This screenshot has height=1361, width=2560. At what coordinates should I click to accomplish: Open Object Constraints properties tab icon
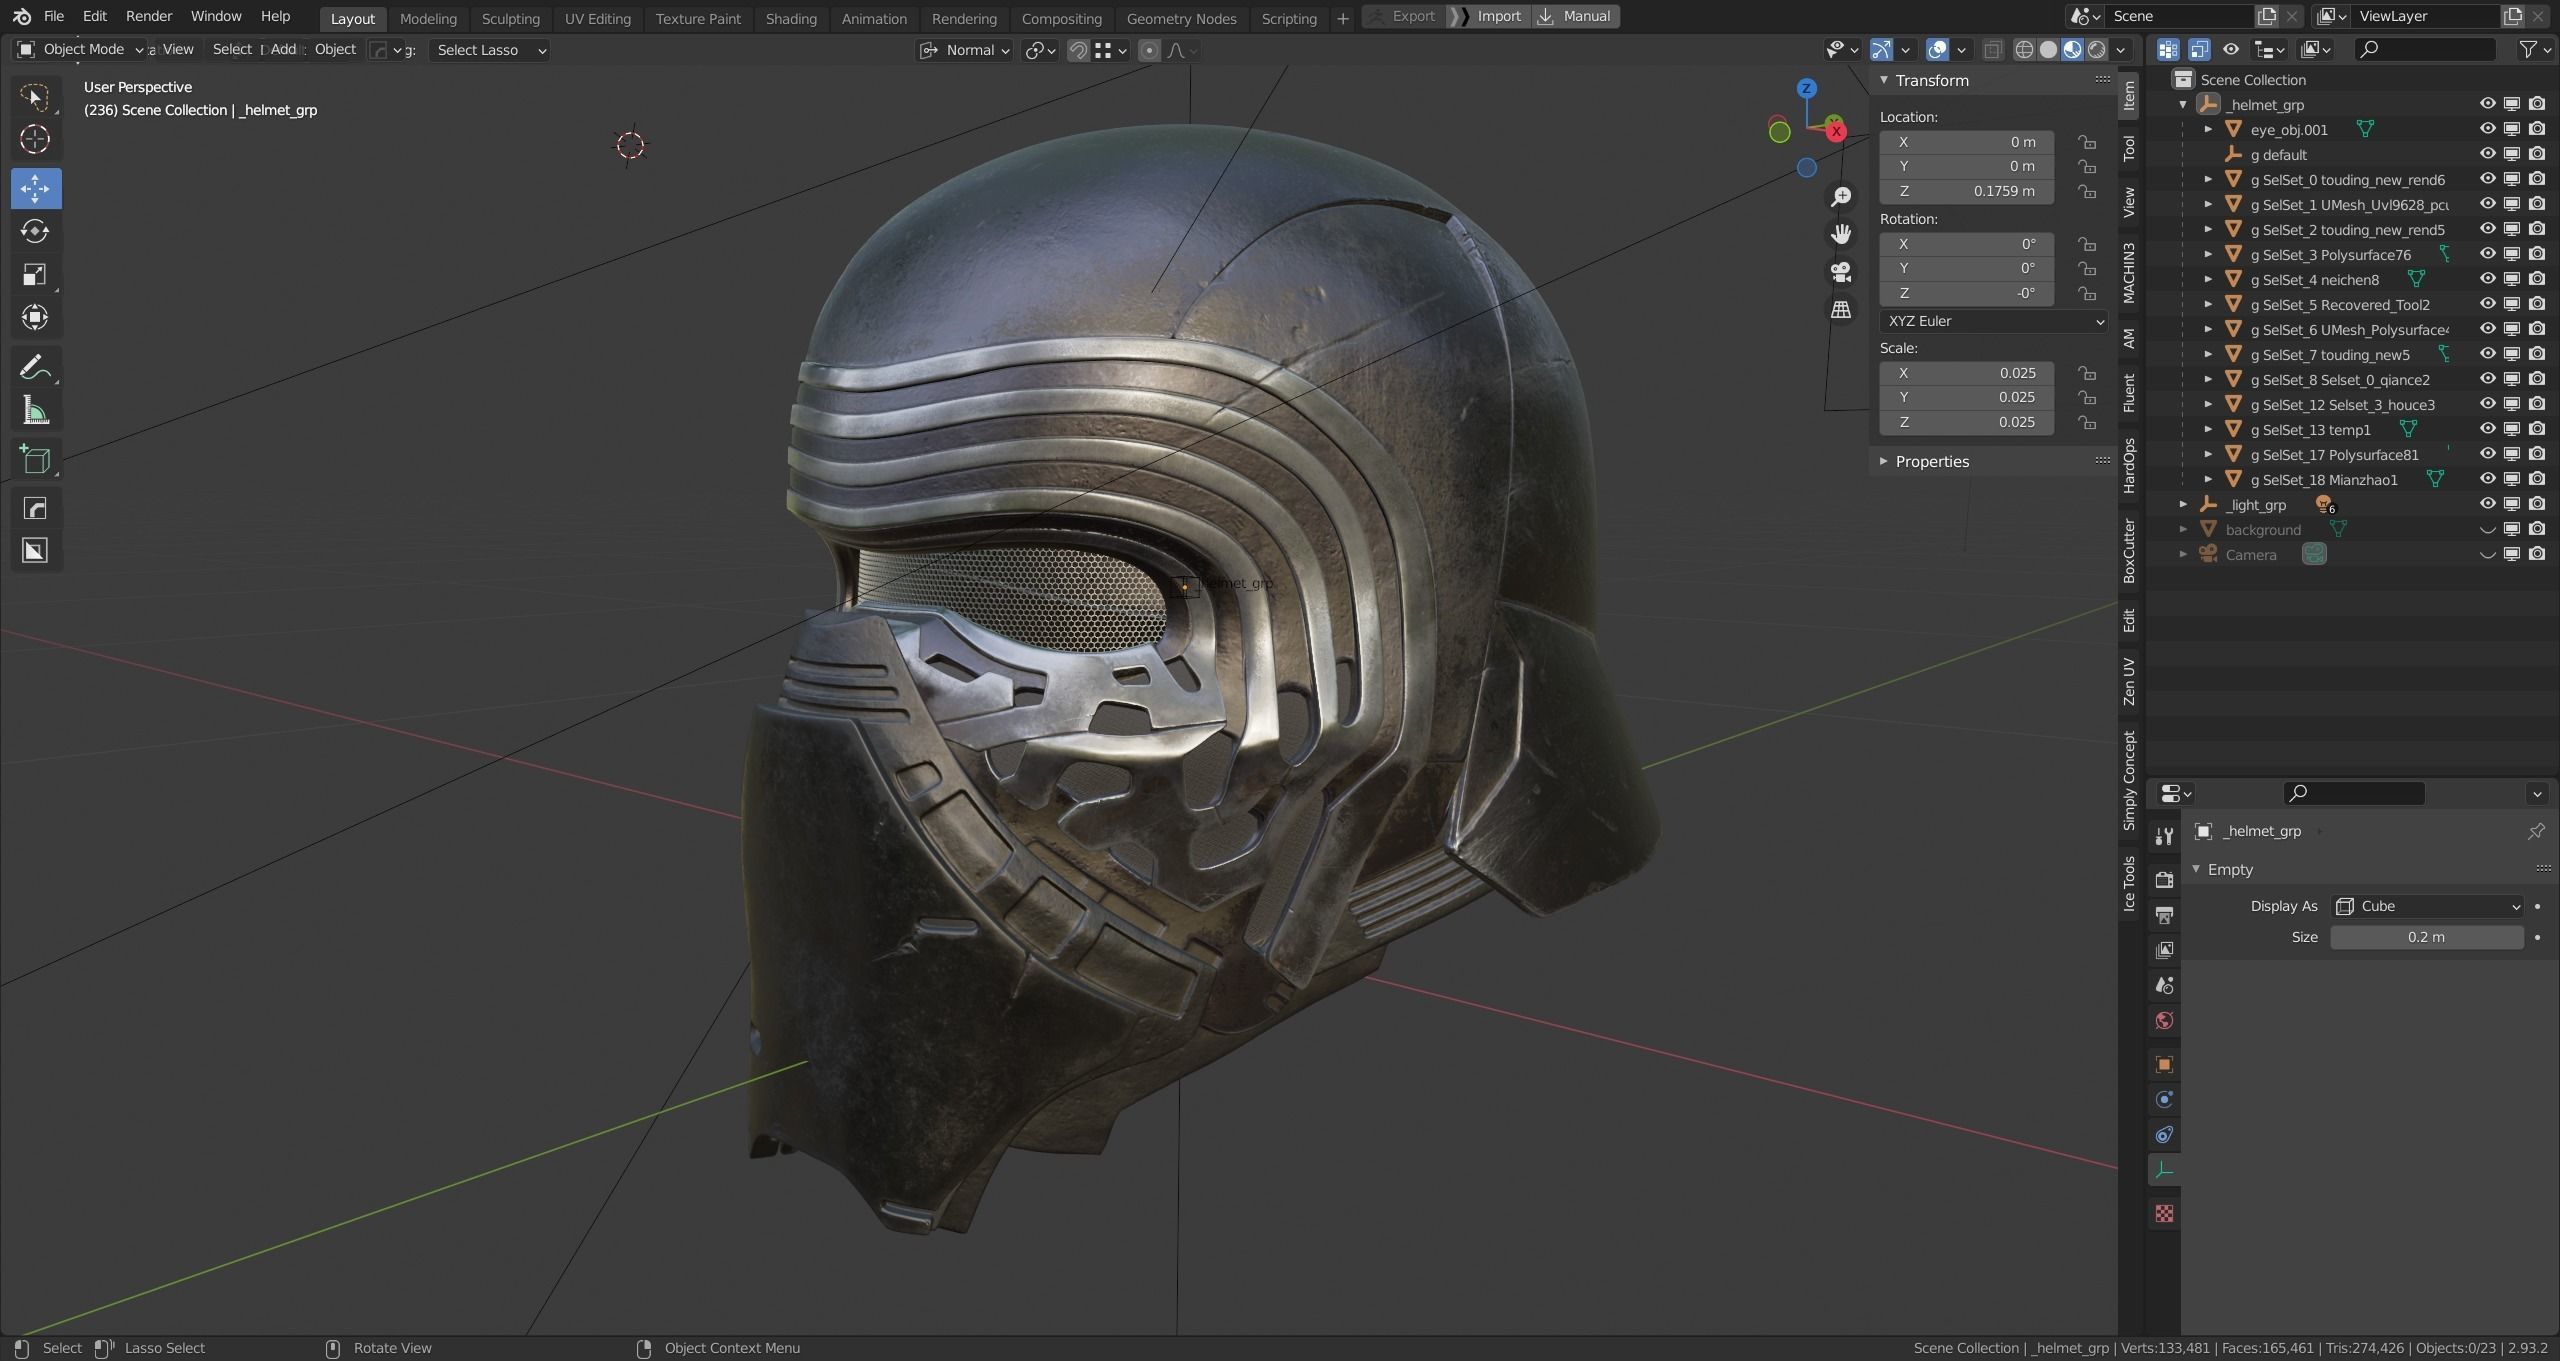pos(2164,1134)
